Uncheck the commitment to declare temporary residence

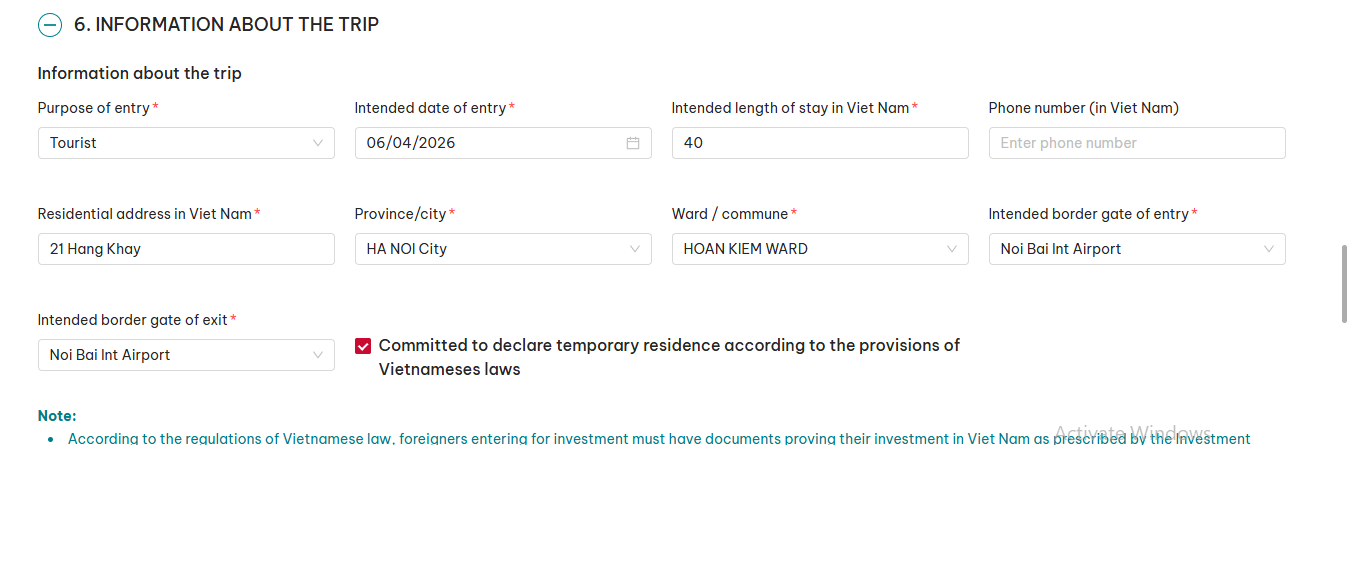tap(363, 346)
